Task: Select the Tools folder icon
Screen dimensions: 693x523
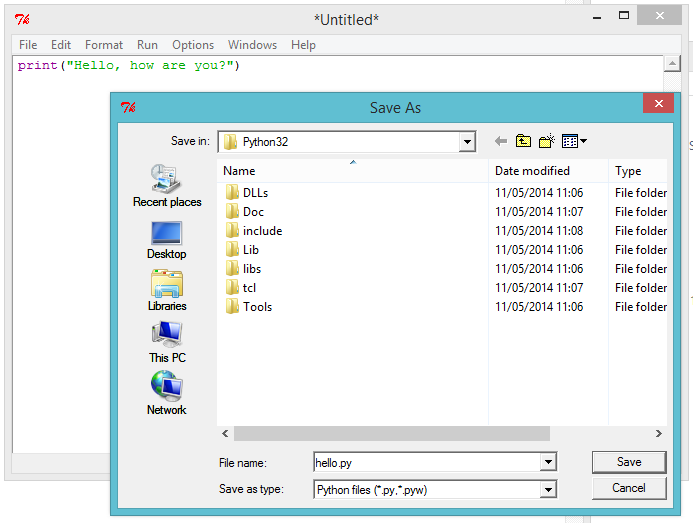Action: 232,307
